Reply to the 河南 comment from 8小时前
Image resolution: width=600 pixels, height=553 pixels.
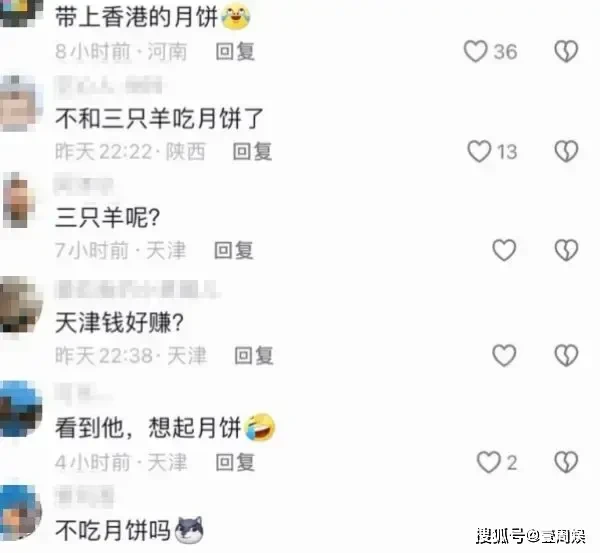click(x=235, y=51)
